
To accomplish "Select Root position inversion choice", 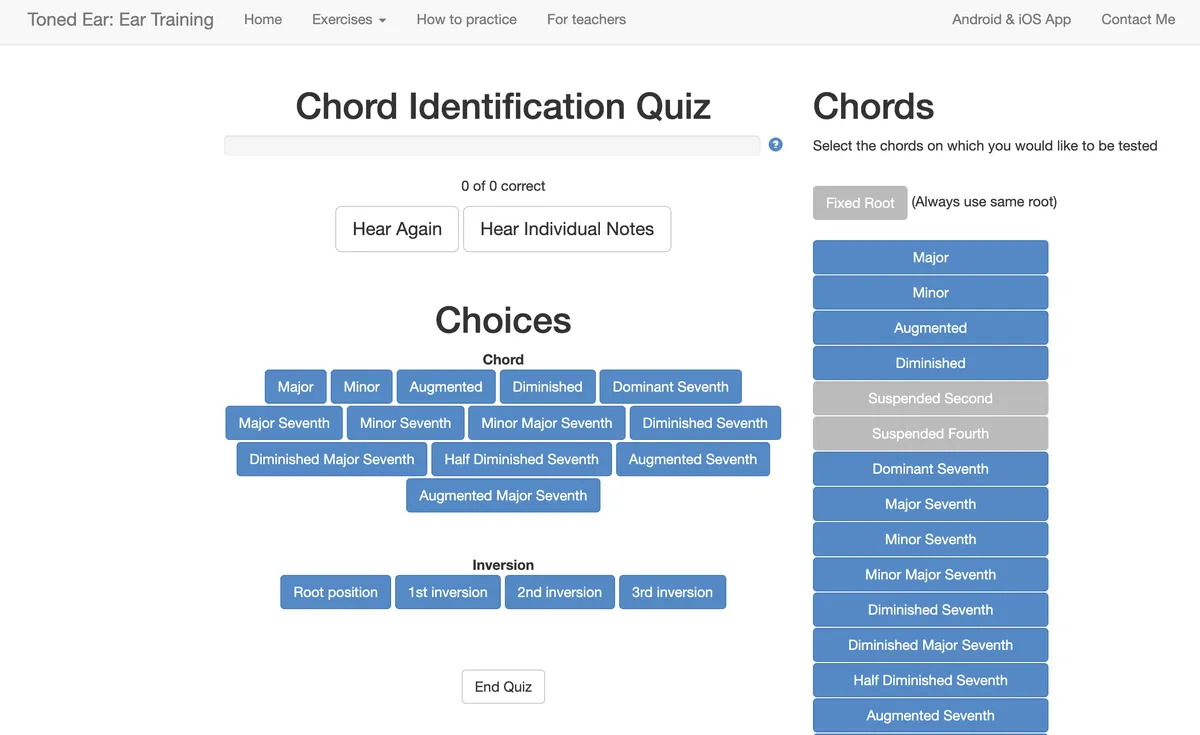I will point(335,592).
